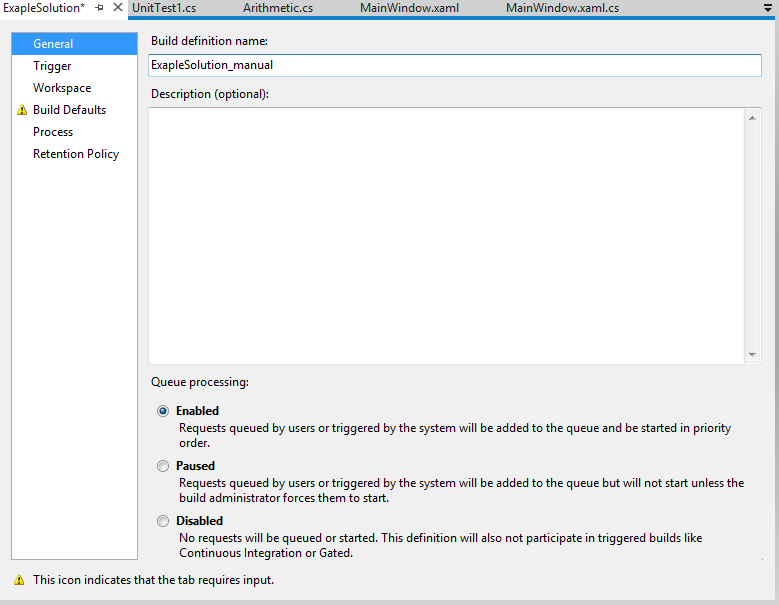Screen dimensions: 779x605
Task: Switch to the UnitTest1.cs tab
Action: click(164, 8)
